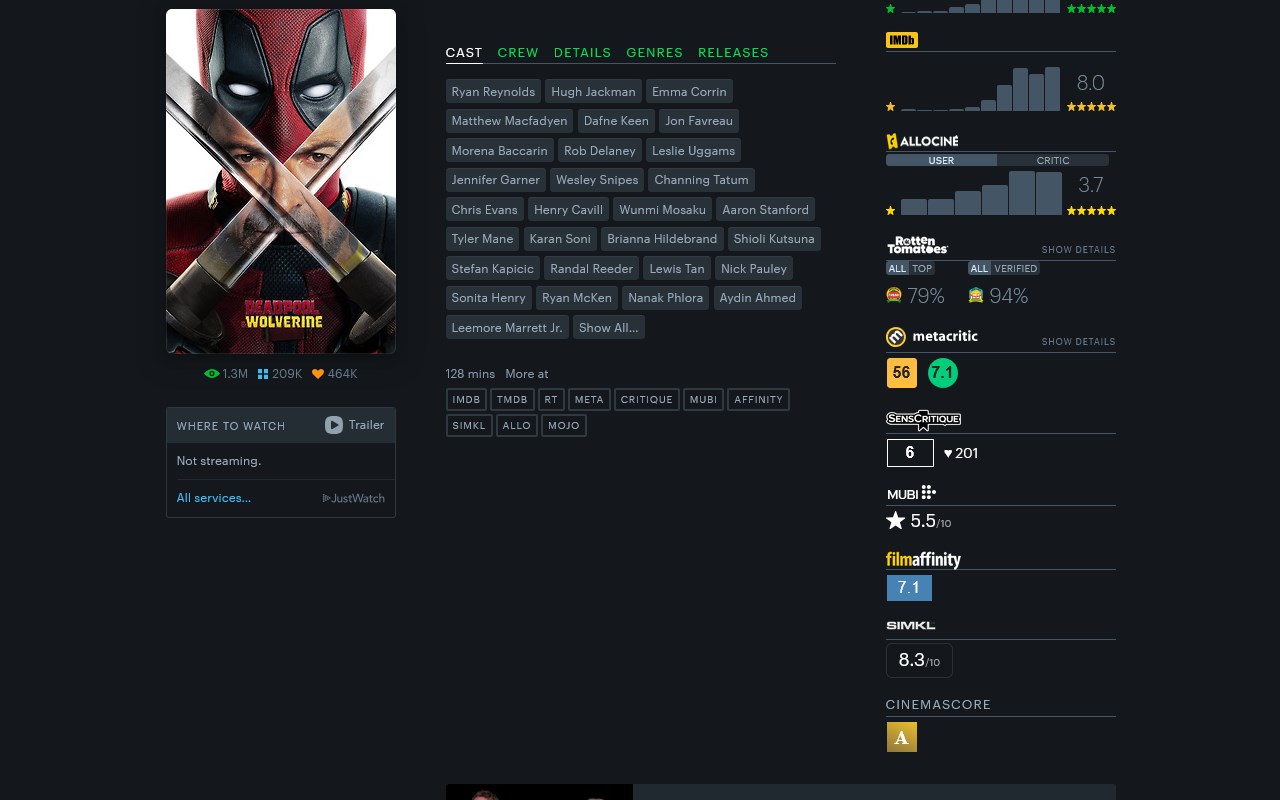Open the AFFINITY external link button
This screenshot has height=800, width=1280.
coord(758,399)
